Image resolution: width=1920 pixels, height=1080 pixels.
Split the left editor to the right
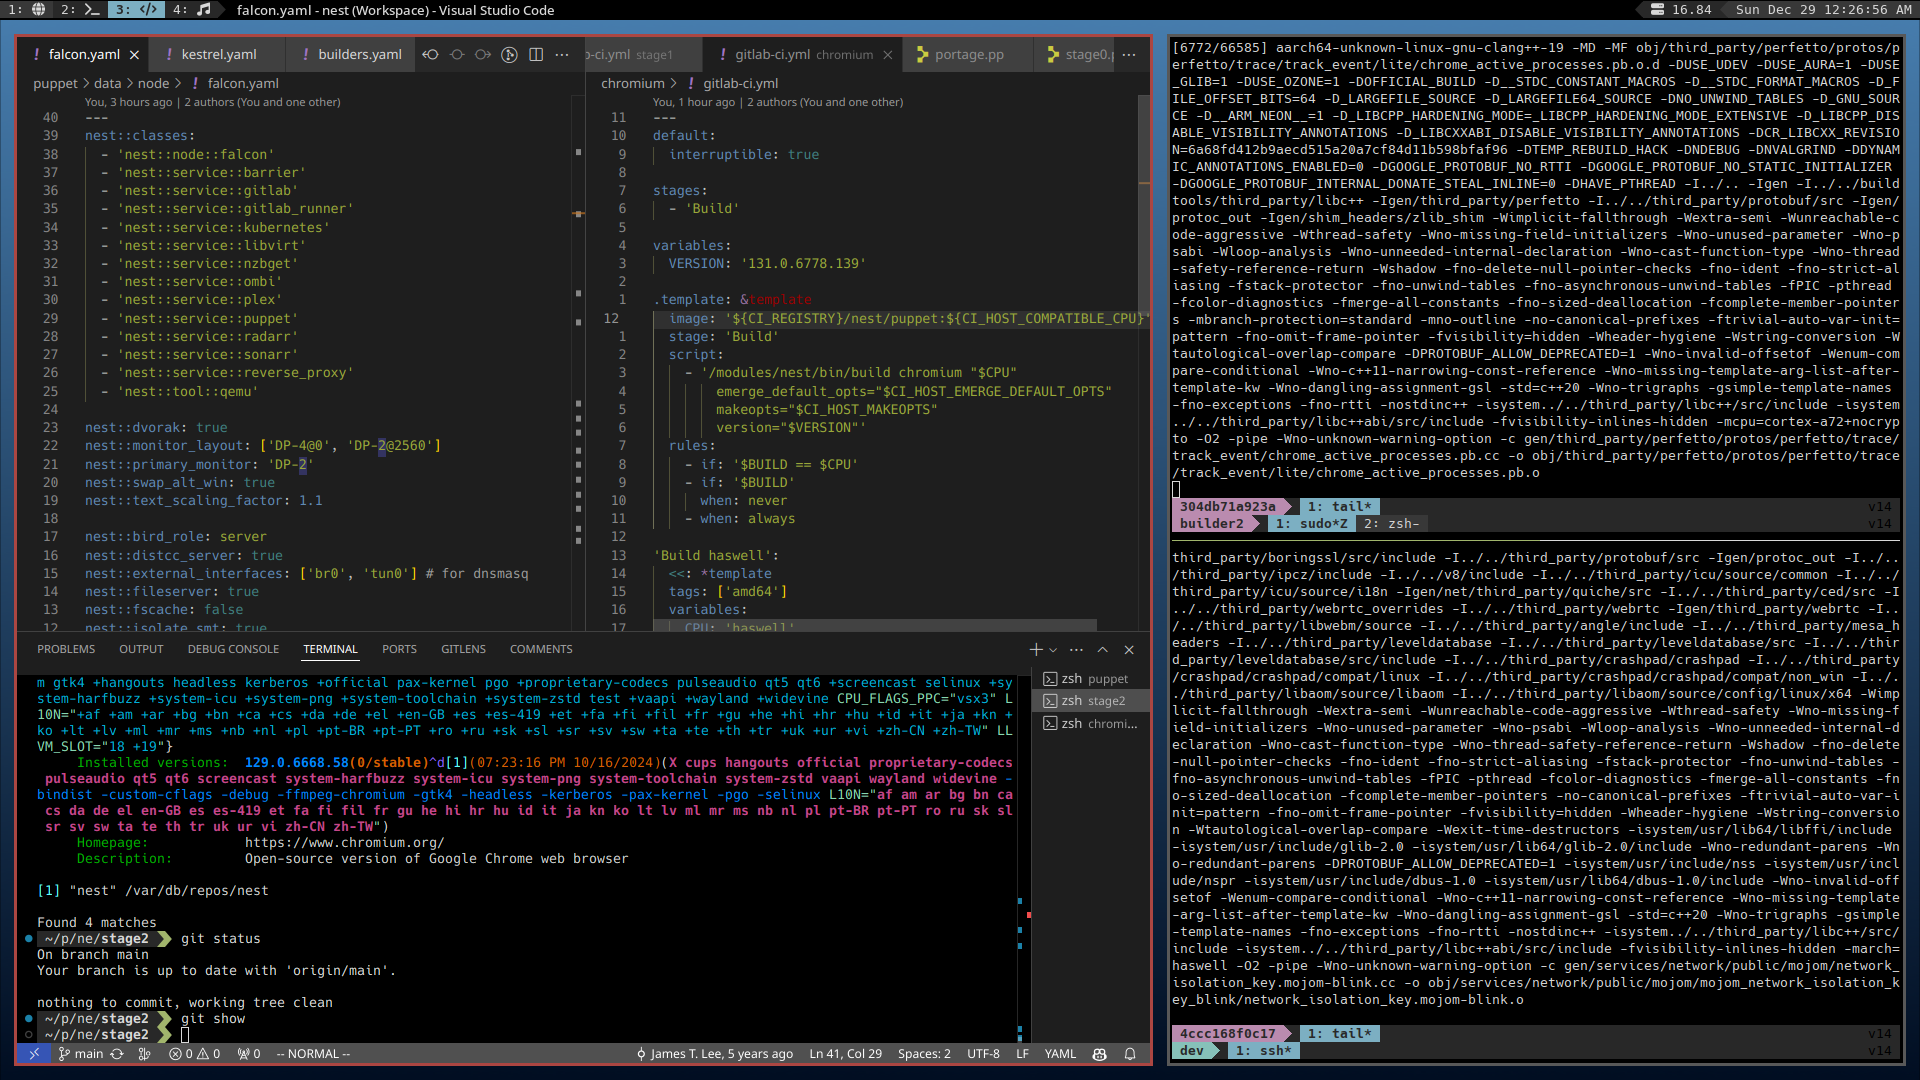click(x=536, y=55)
